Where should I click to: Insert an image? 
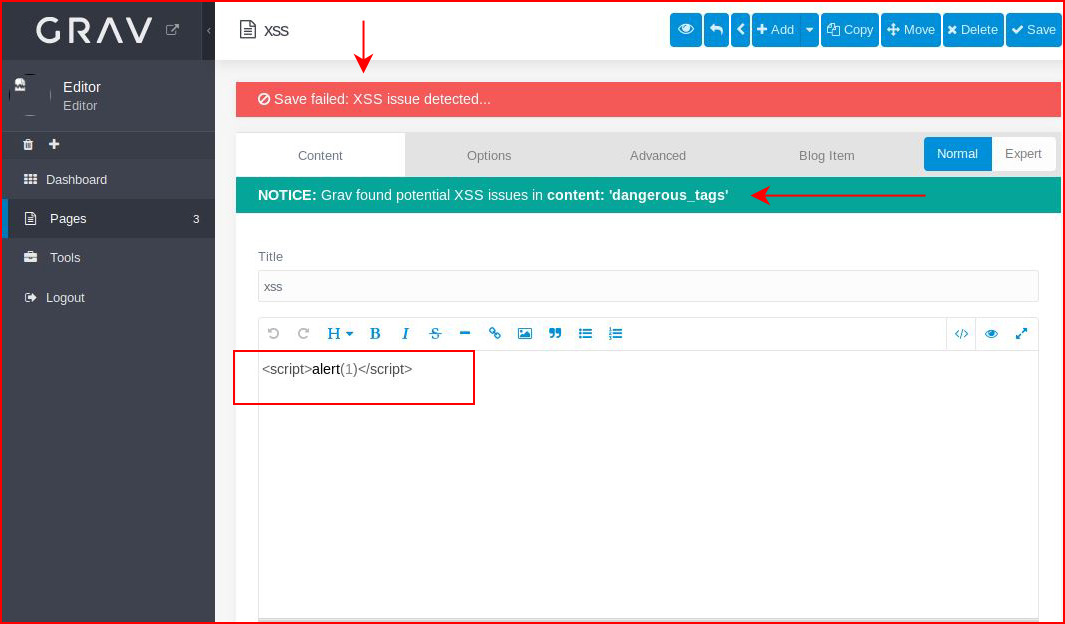tap(524, 333)
